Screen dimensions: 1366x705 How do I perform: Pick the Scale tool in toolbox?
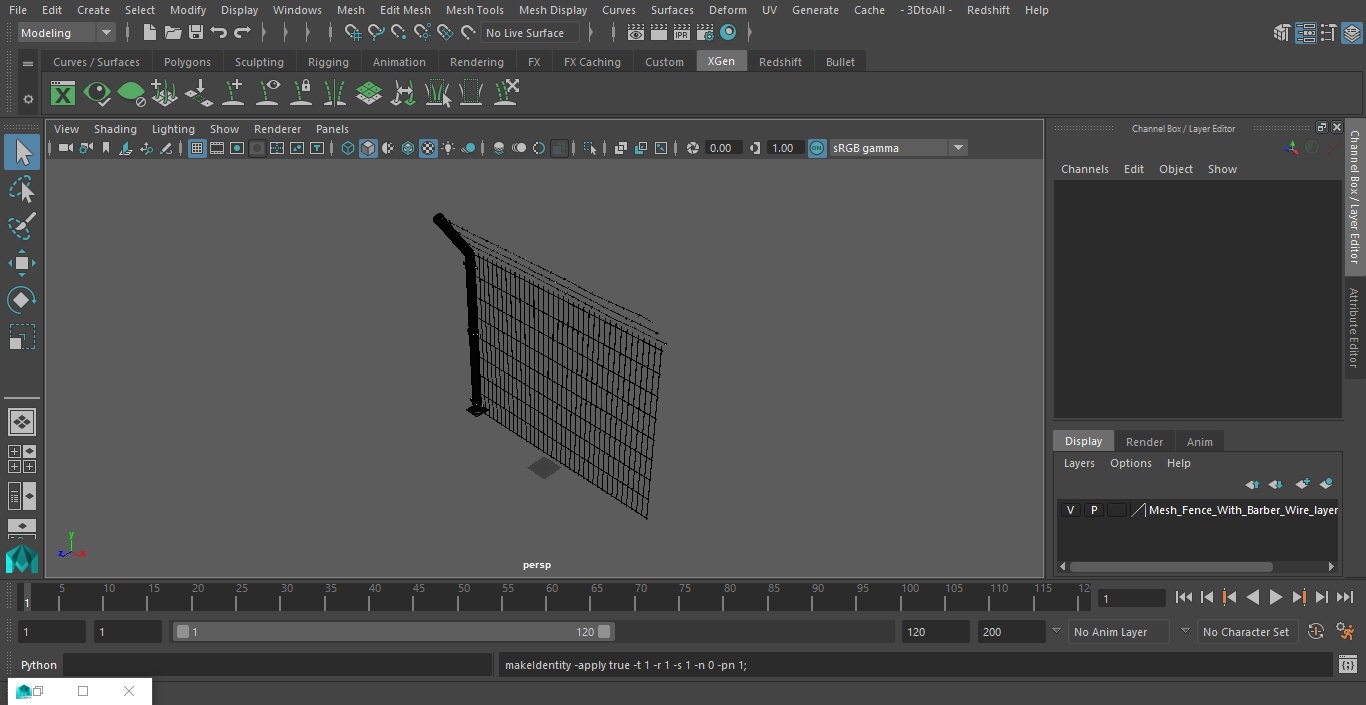coord(22,337)
